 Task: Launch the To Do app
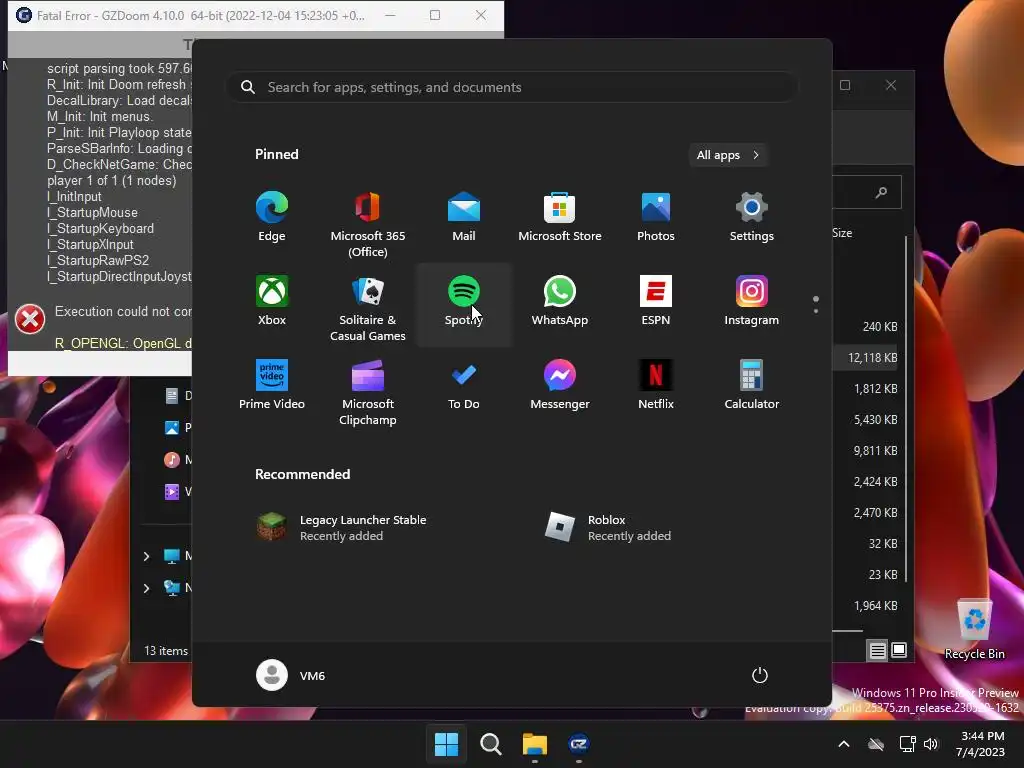464,385
